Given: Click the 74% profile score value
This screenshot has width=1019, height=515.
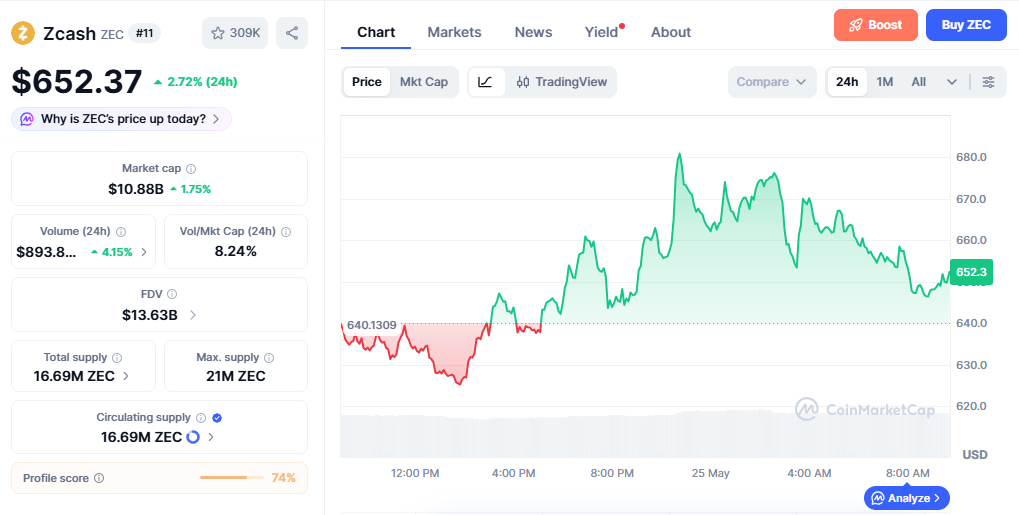Looking at the screenshot, I should (283, 478).
